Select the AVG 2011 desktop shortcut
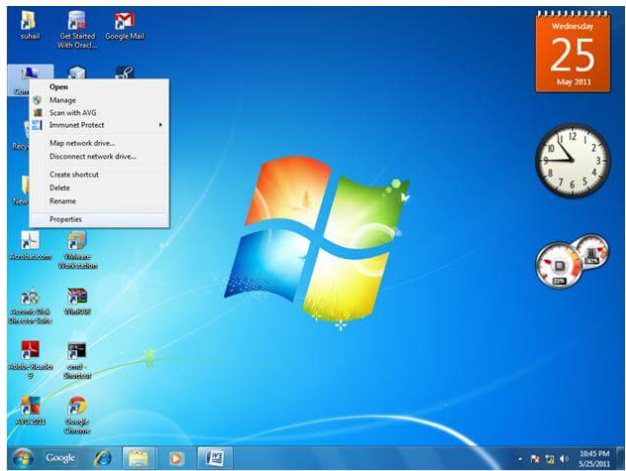Viewport: 626px width, 471px height. coord(30,410)
